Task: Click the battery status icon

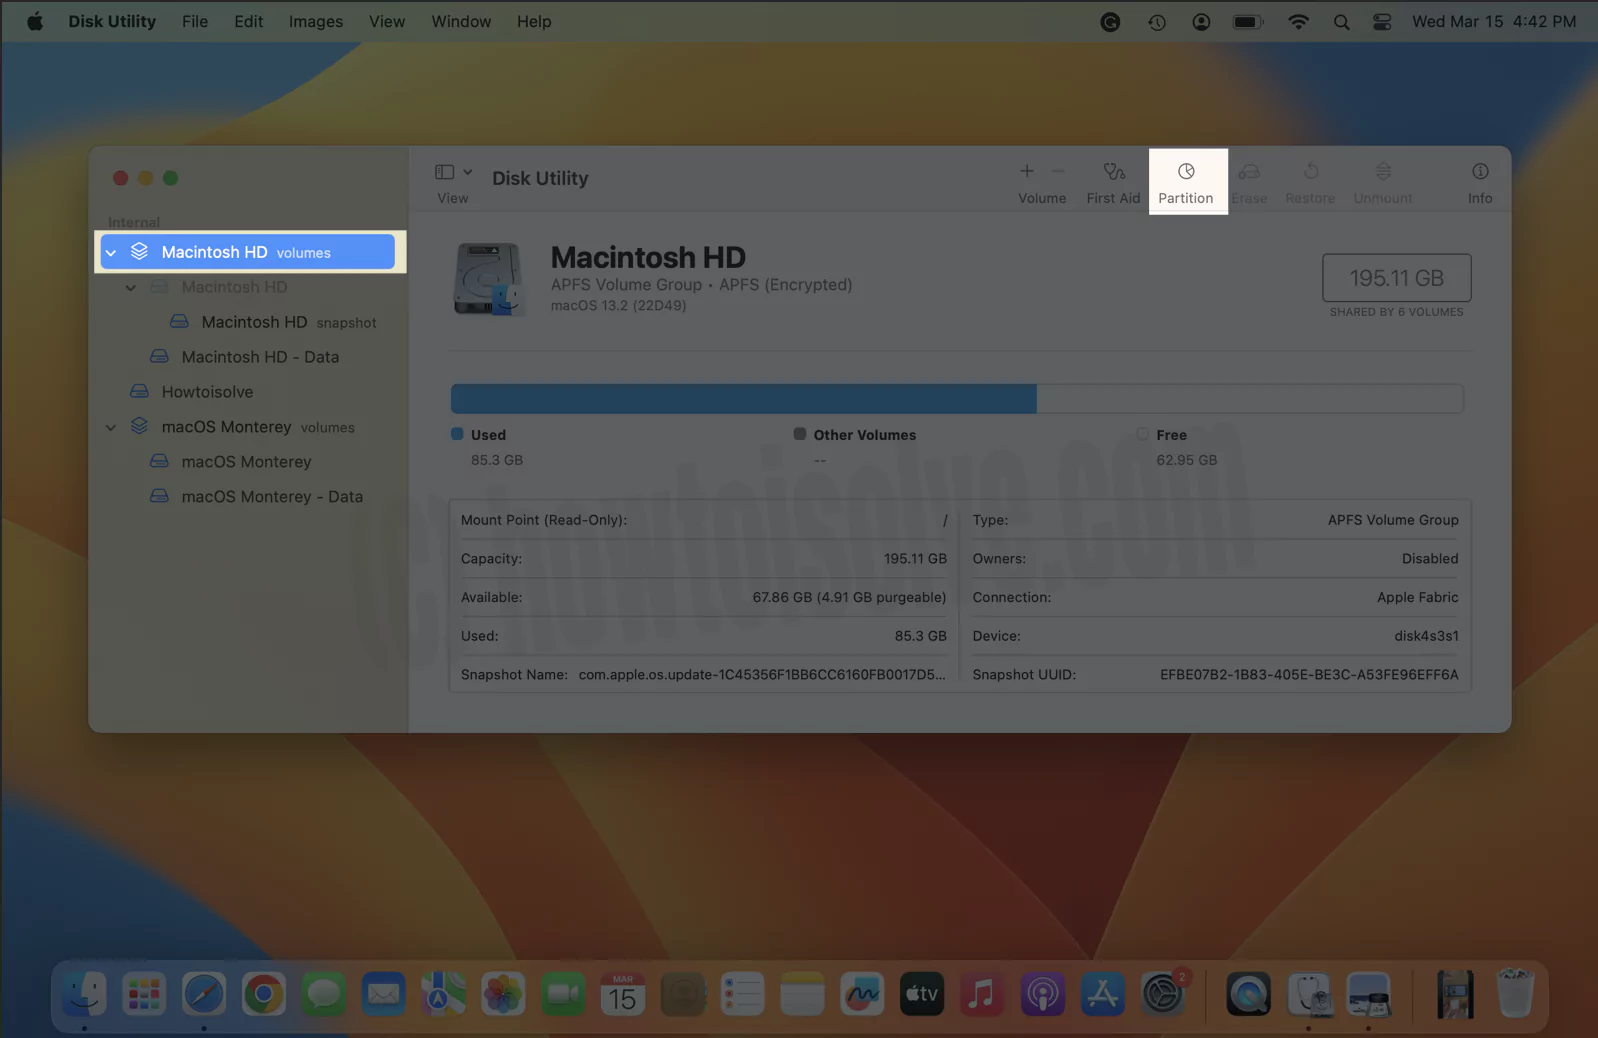Action: click(1248, 22)
